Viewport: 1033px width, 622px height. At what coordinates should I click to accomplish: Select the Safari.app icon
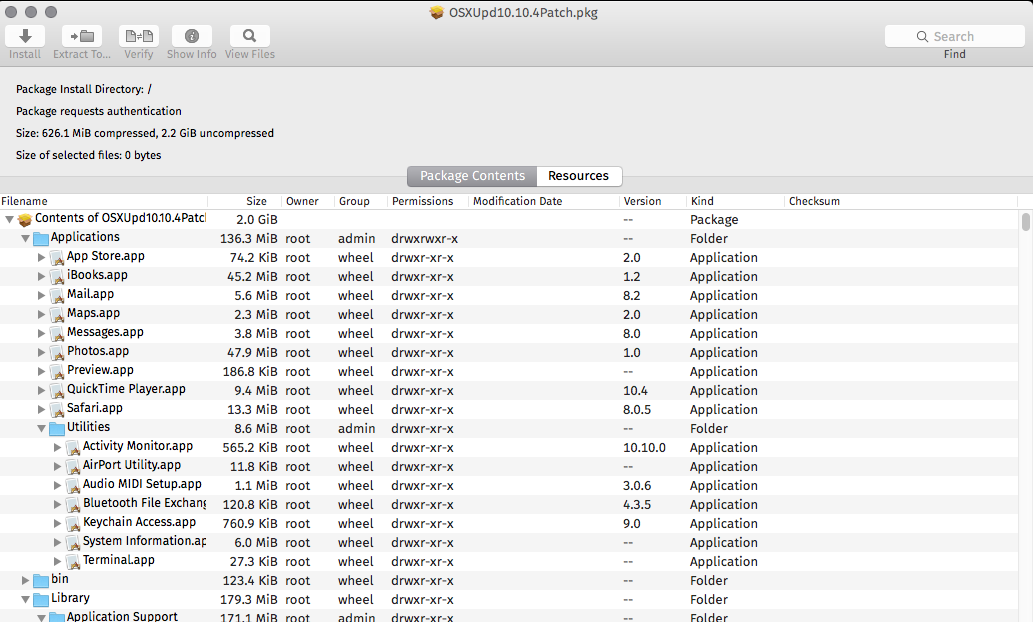tap(57, 410)
